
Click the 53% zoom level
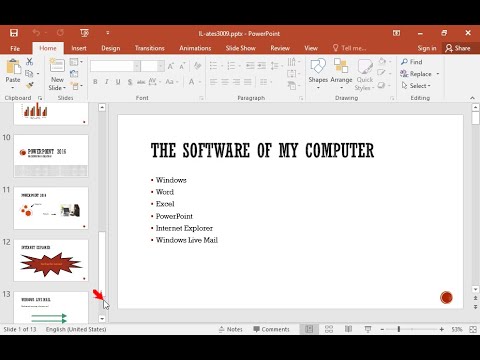457,329
